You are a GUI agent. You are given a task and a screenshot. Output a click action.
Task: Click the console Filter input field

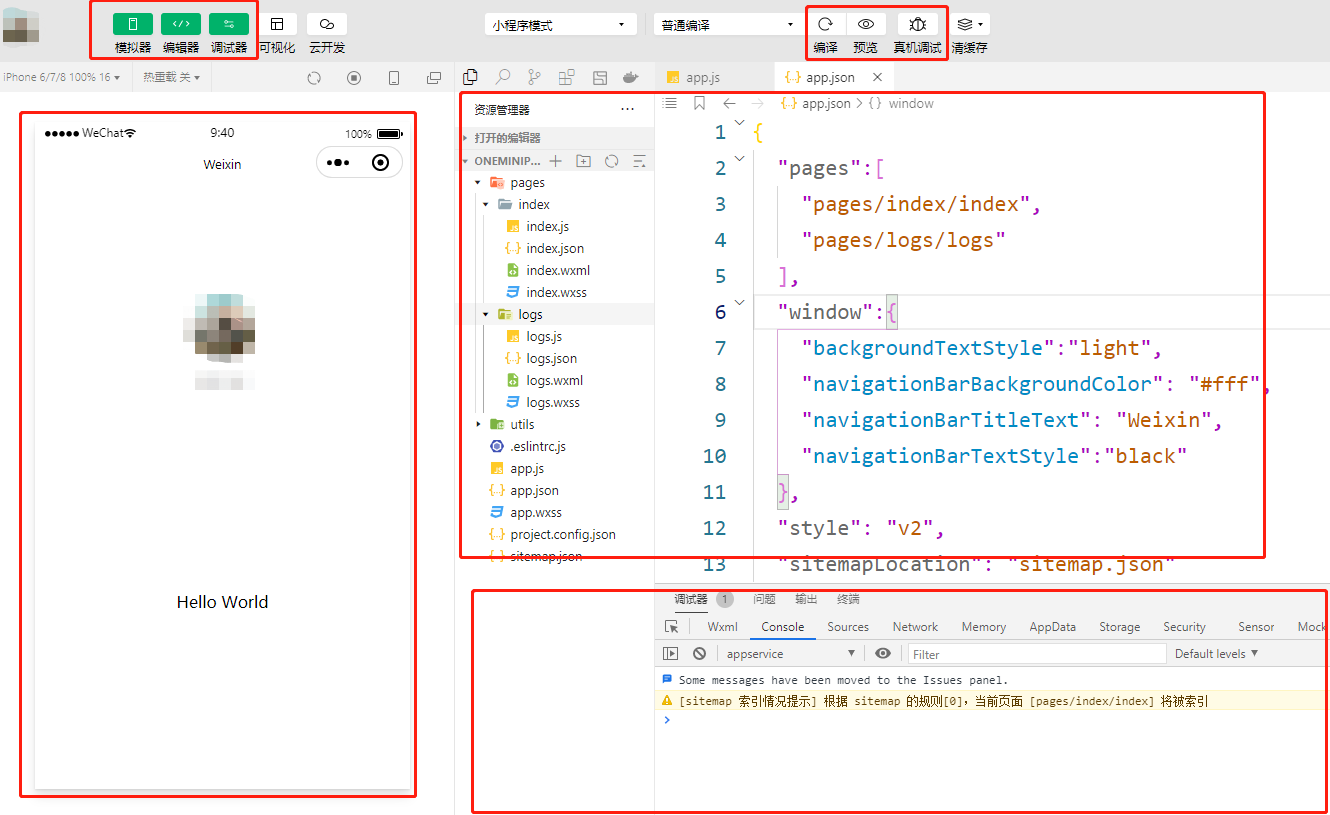click(x=1037, y=654)
